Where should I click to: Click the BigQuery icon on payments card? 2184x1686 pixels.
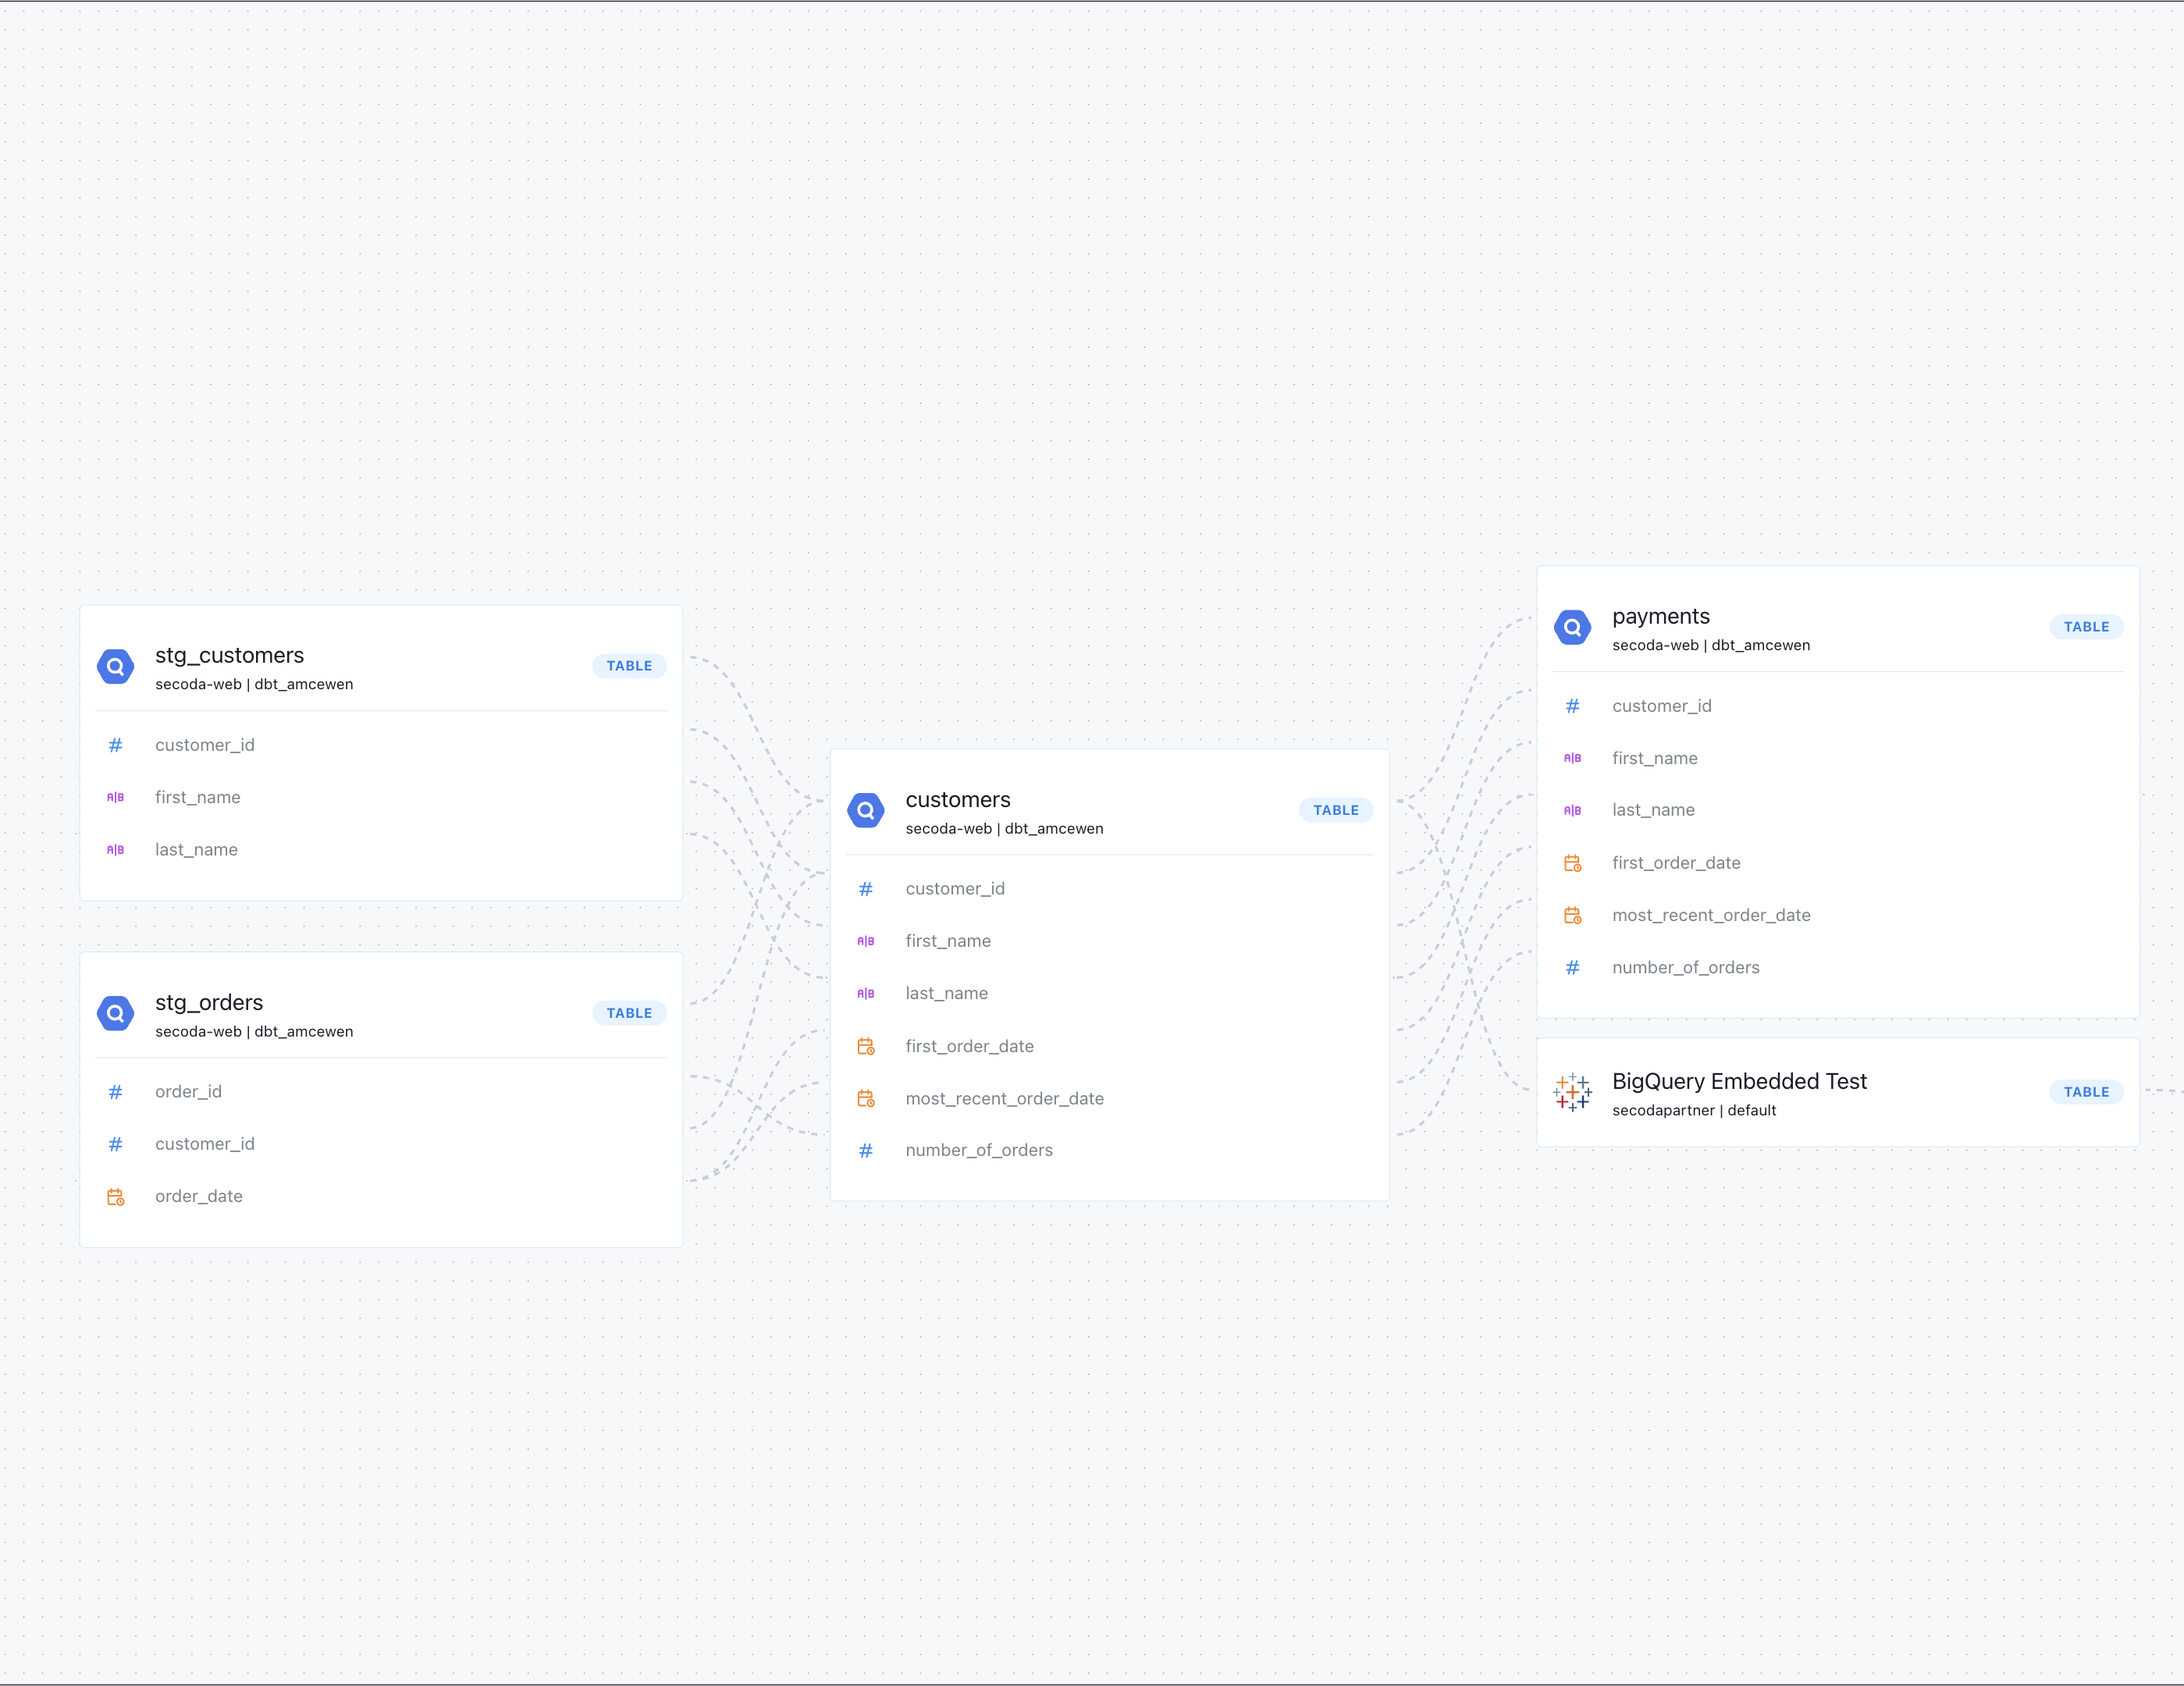1572,627
